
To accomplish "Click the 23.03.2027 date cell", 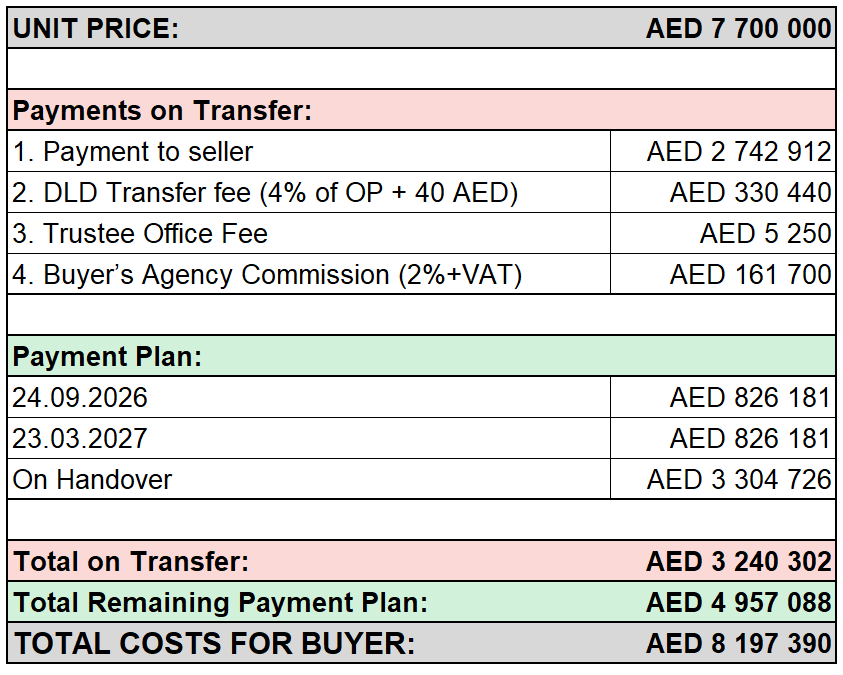I will [x=309, y=439].
